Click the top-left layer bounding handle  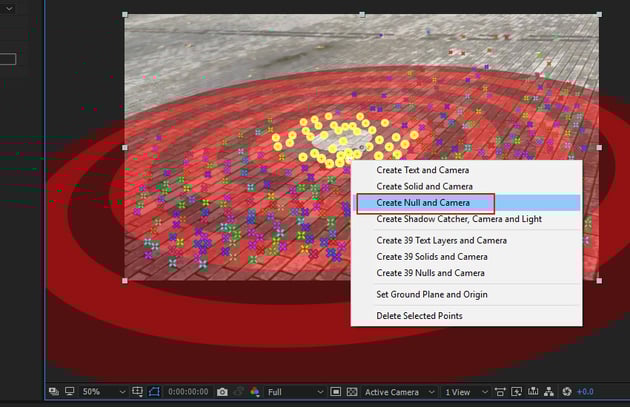[x=125, y=14]
